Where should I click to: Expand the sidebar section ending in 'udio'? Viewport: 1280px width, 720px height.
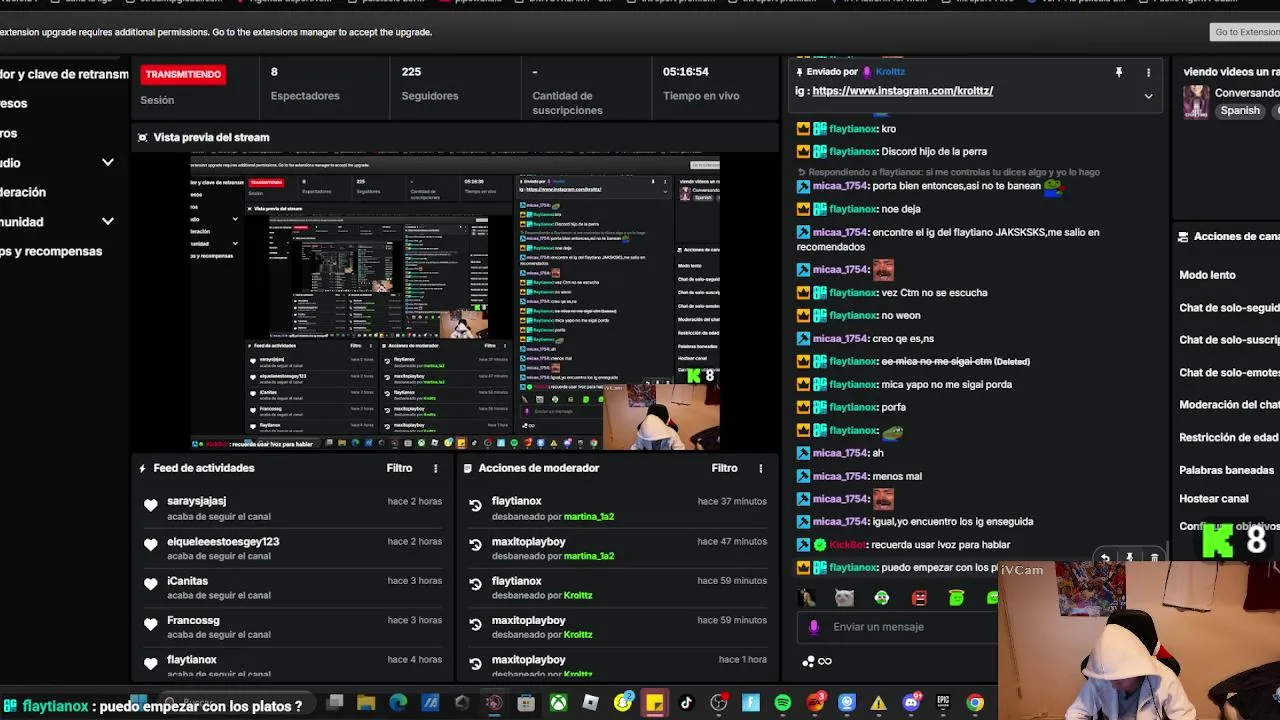point(107,163)
